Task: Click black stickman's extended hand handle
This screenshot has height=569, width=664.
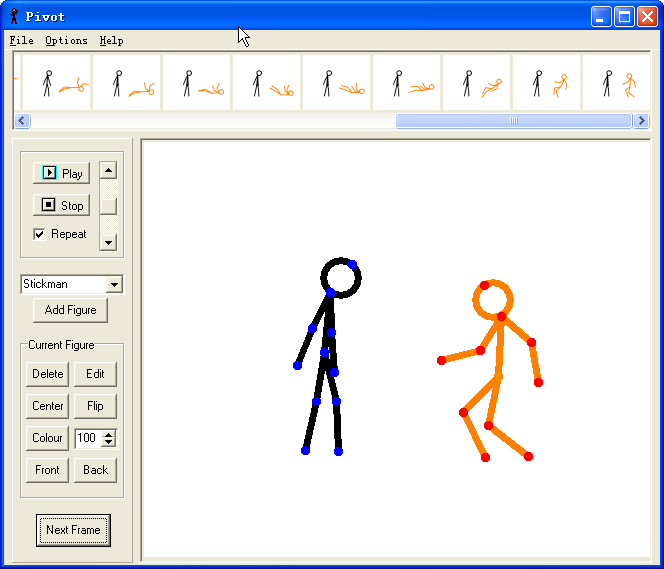Action: [x=297, y=365]
